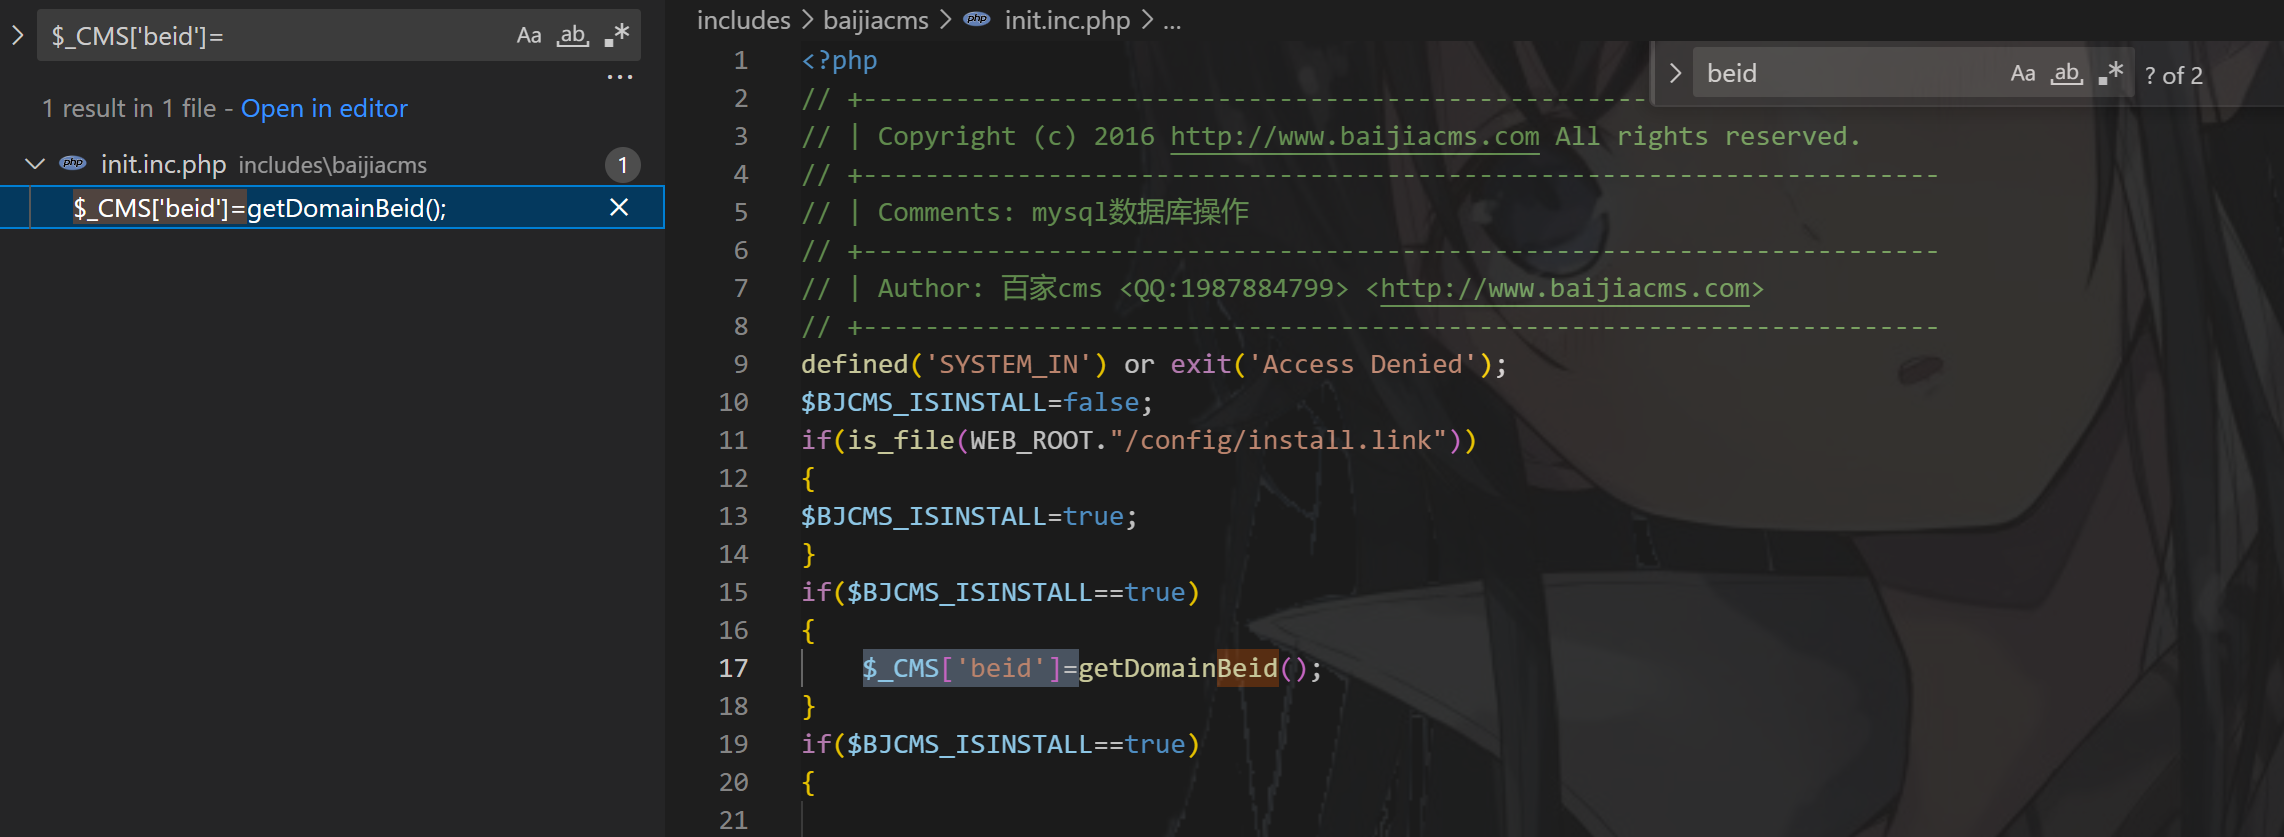The image size is (2284, 837).
Task: Click 'Copyright (c) 2016' comment text
Action: pos(1016,136)
